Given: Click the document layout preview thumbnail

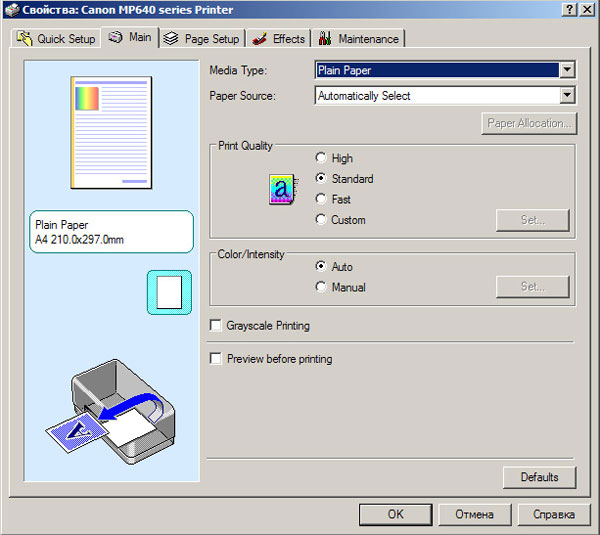Looking at the screenshot, I should (x=111, y=132).
